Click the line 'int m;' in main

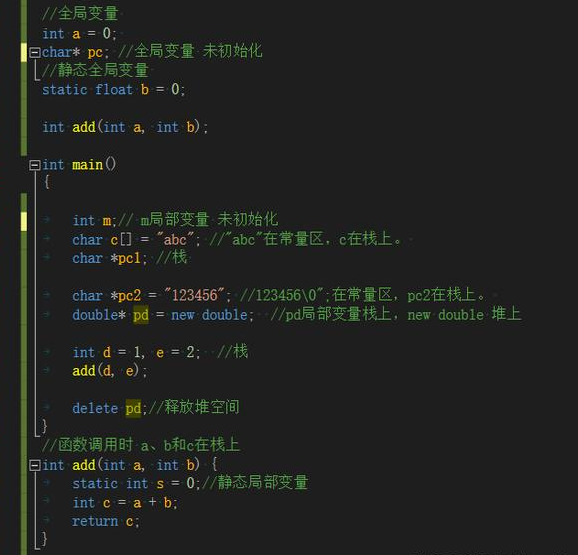(94, 221)
